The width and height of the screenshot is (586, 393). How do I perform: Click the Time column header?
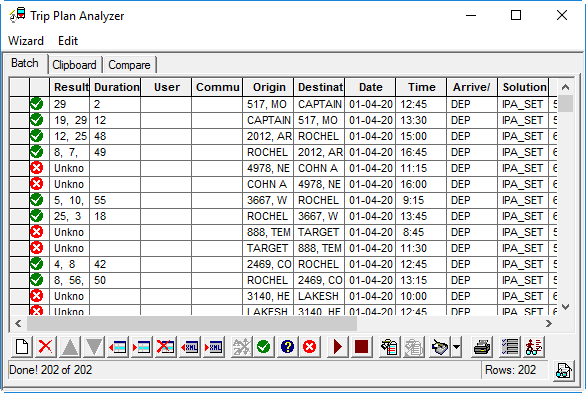click(x=421, y=87)
